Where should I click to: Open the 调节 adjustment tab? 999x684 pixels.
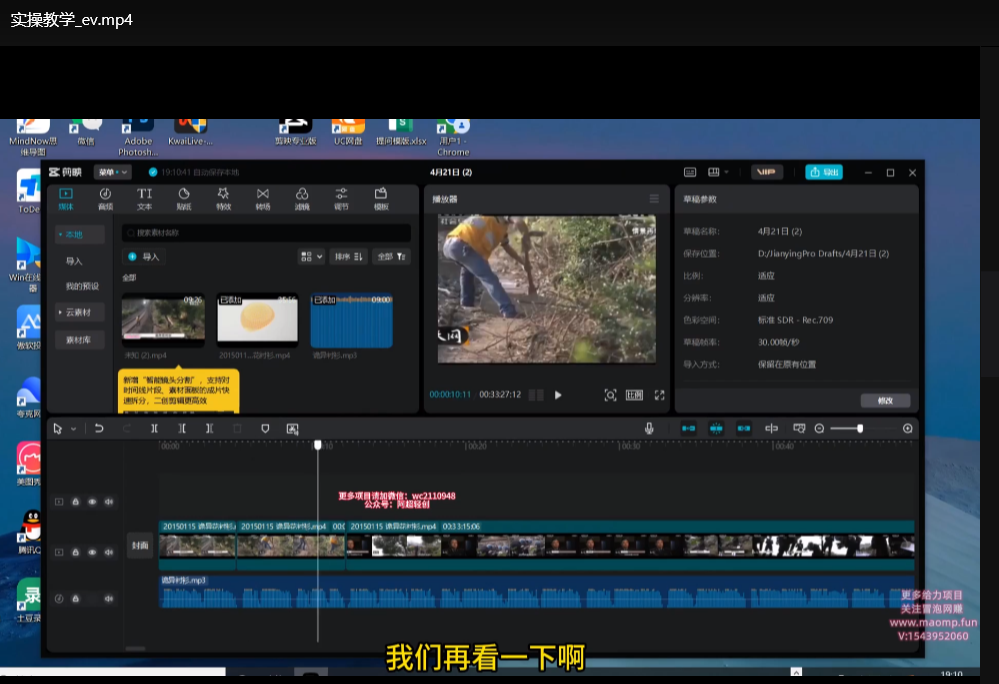click(341, 198)
